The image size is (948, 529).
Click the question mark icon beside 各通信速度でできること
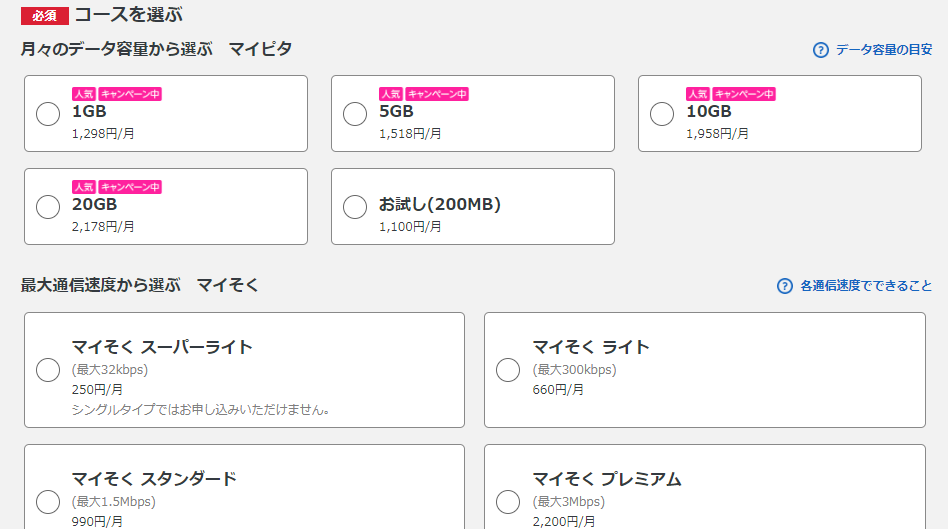(785, 286)
